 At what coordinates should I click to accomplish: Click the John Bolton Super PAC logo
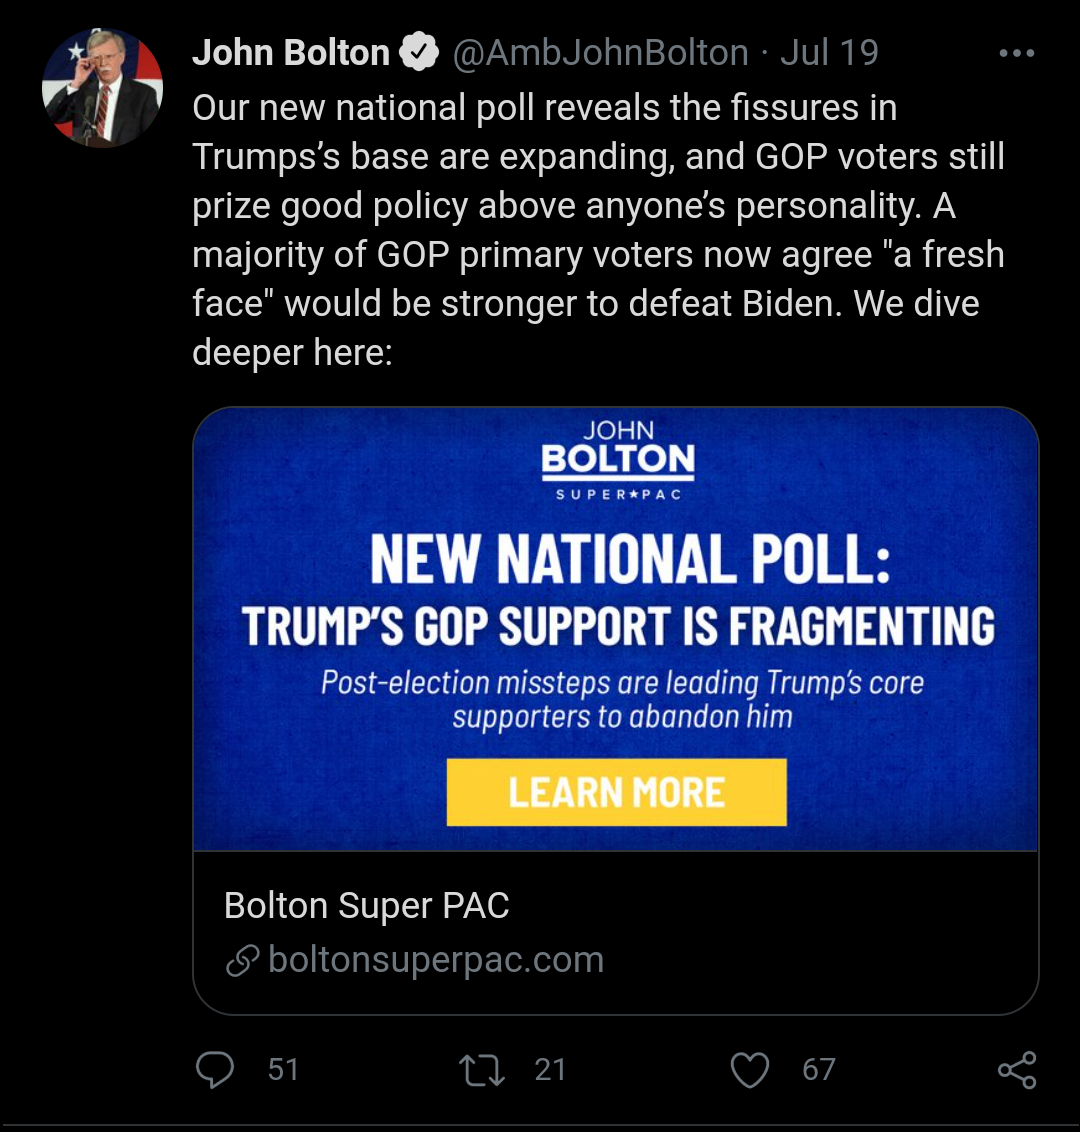[x=618, y=459]
